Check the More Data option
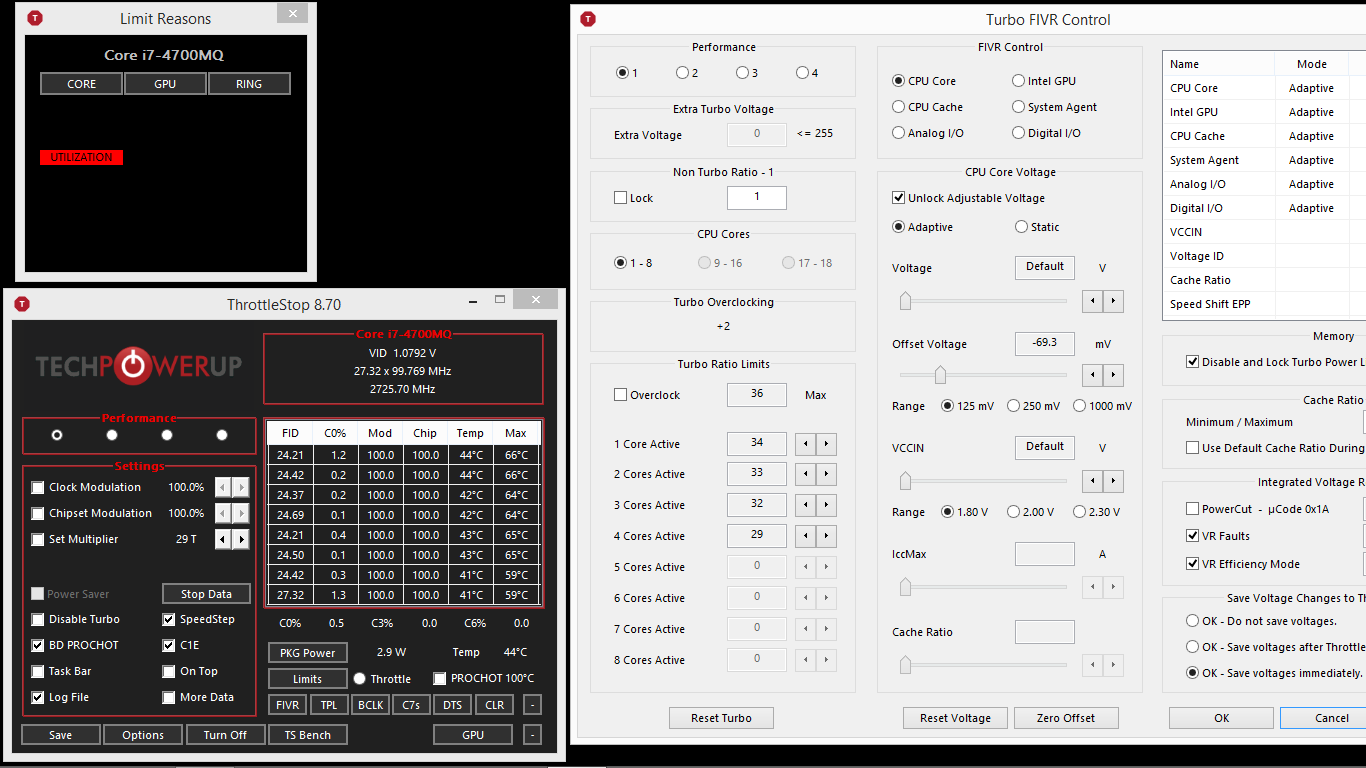Image resolution: width=1366 pixels, height=768 pixels. click(x=169, y=698)
